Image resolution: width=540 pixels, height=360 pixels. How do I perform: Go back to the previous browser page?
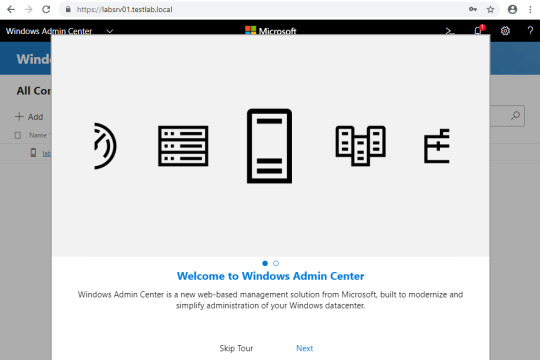pyautogui.click(x=11, y=9)
